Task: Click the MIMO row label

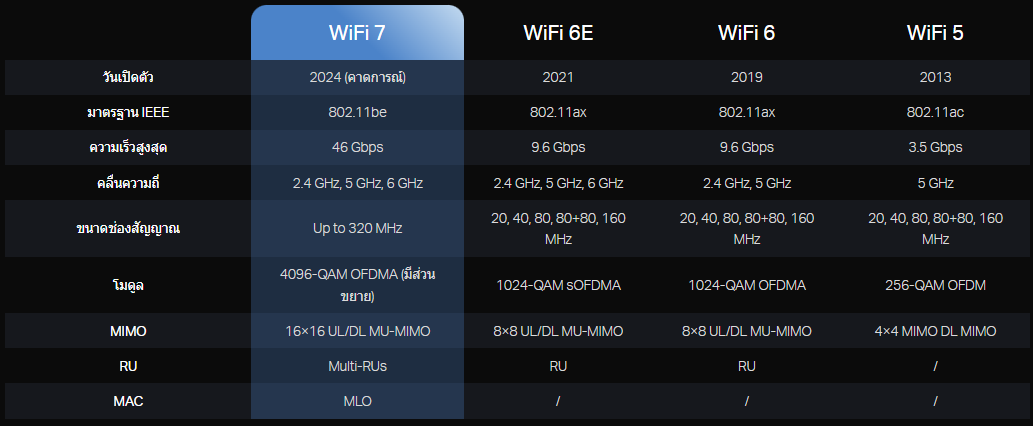Action: pos(128,331)
